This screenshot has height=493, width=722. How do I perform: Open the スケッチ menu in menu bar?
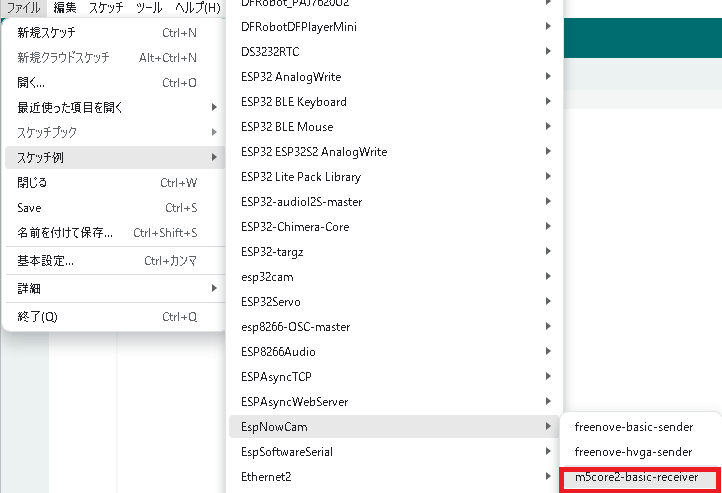106,7
